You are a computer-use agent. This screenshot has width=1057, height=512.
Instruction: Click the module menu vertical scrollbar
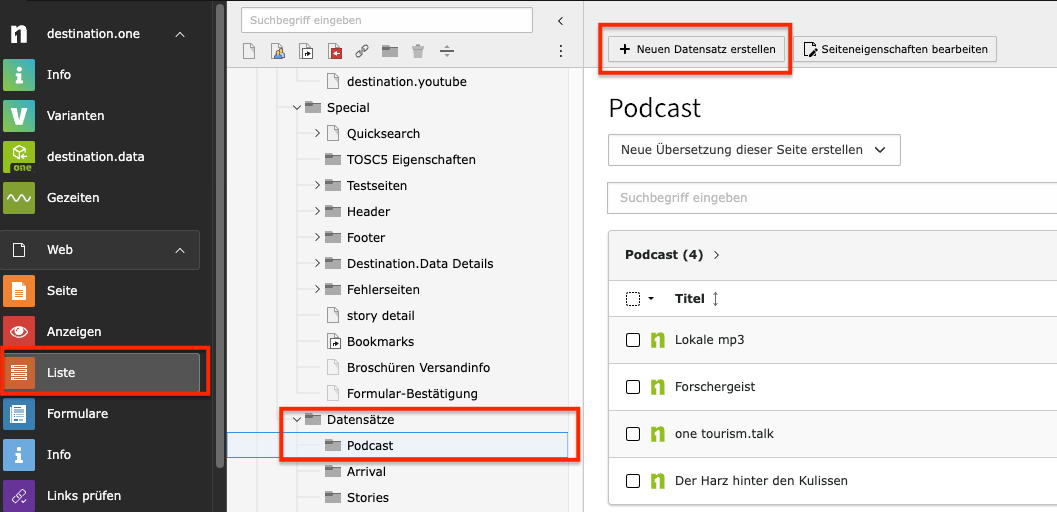[x=219, y=236]
